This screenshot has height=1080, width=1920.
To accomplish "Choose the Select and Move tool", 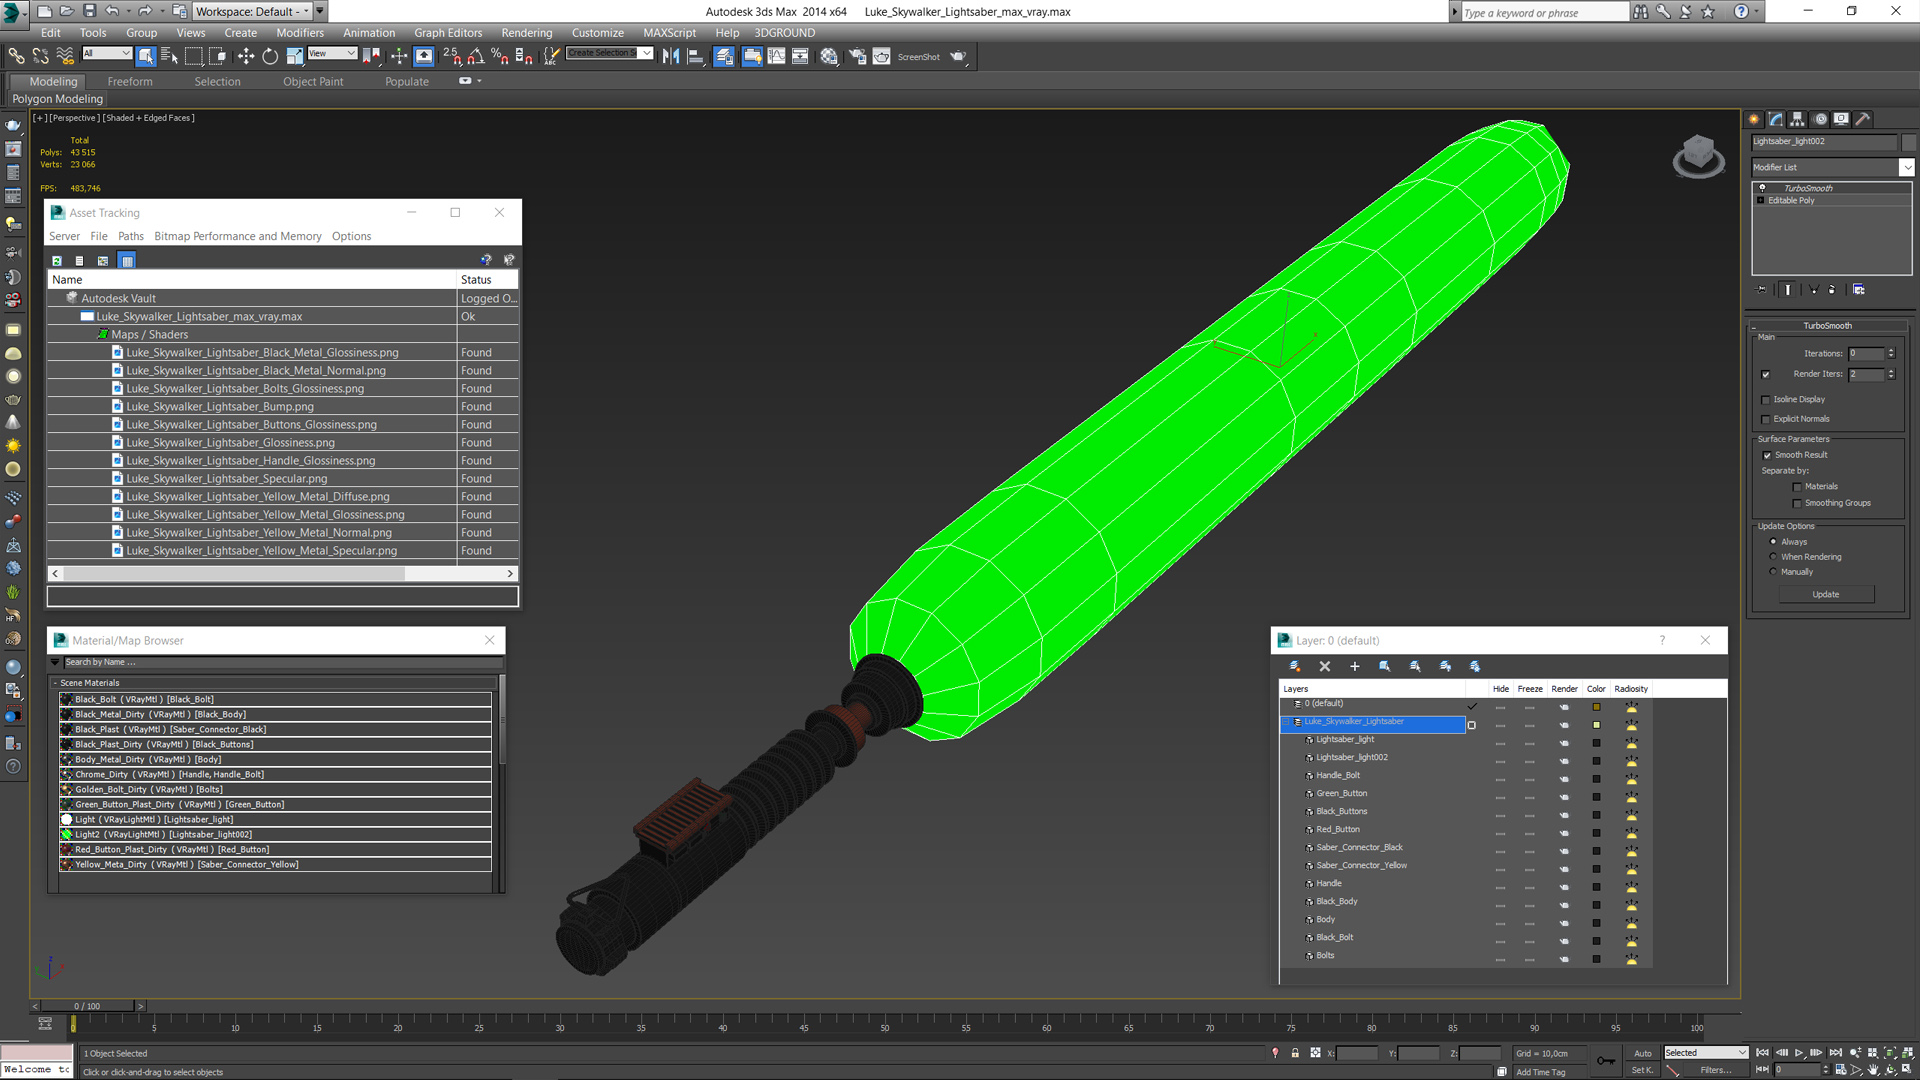I will [246, 57].
